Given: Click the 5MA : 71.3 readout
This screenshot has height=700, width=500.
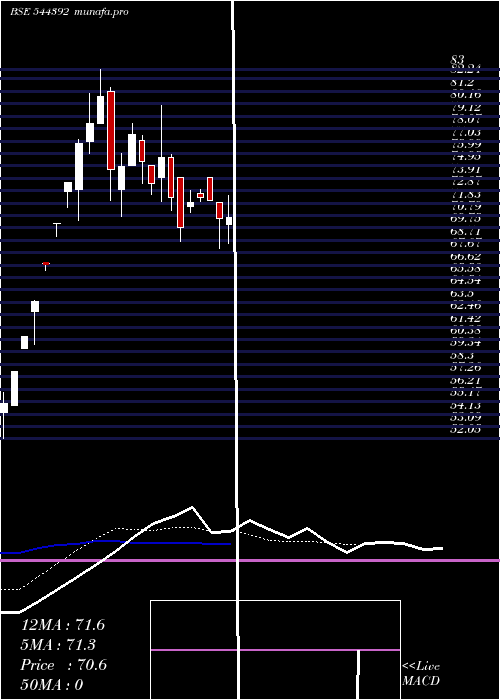Looking at the screenshot, I should tap(58, 645).
